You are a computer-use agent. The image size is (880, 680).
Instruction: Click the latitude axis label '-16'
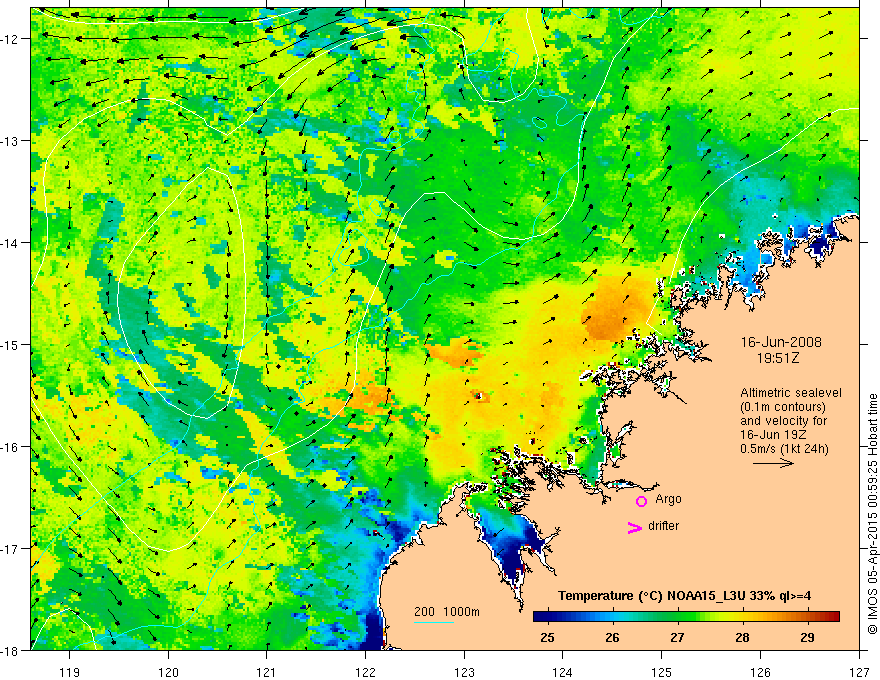point(10,447)
